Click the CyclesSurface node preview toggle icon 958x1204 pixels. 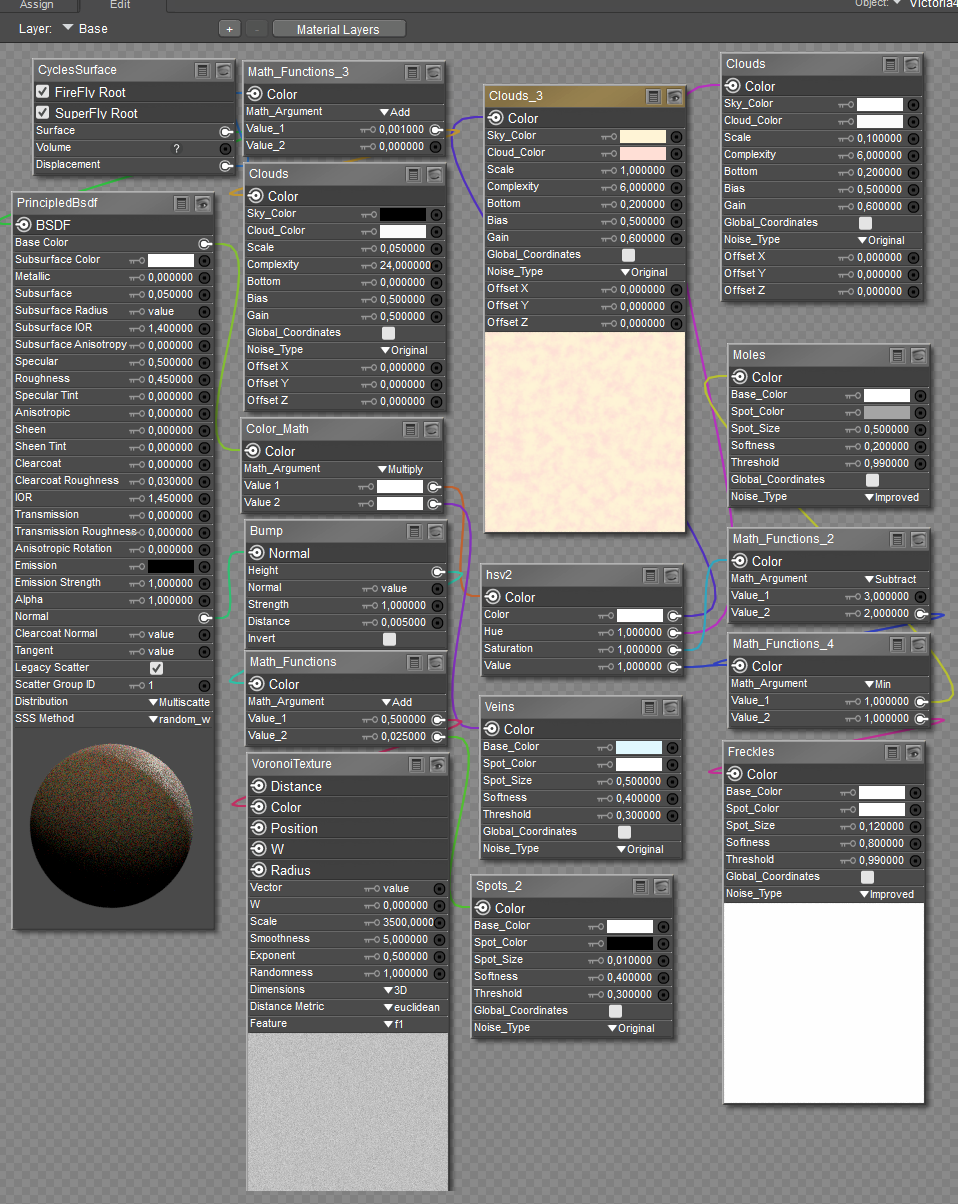click(x=224, y=70)
